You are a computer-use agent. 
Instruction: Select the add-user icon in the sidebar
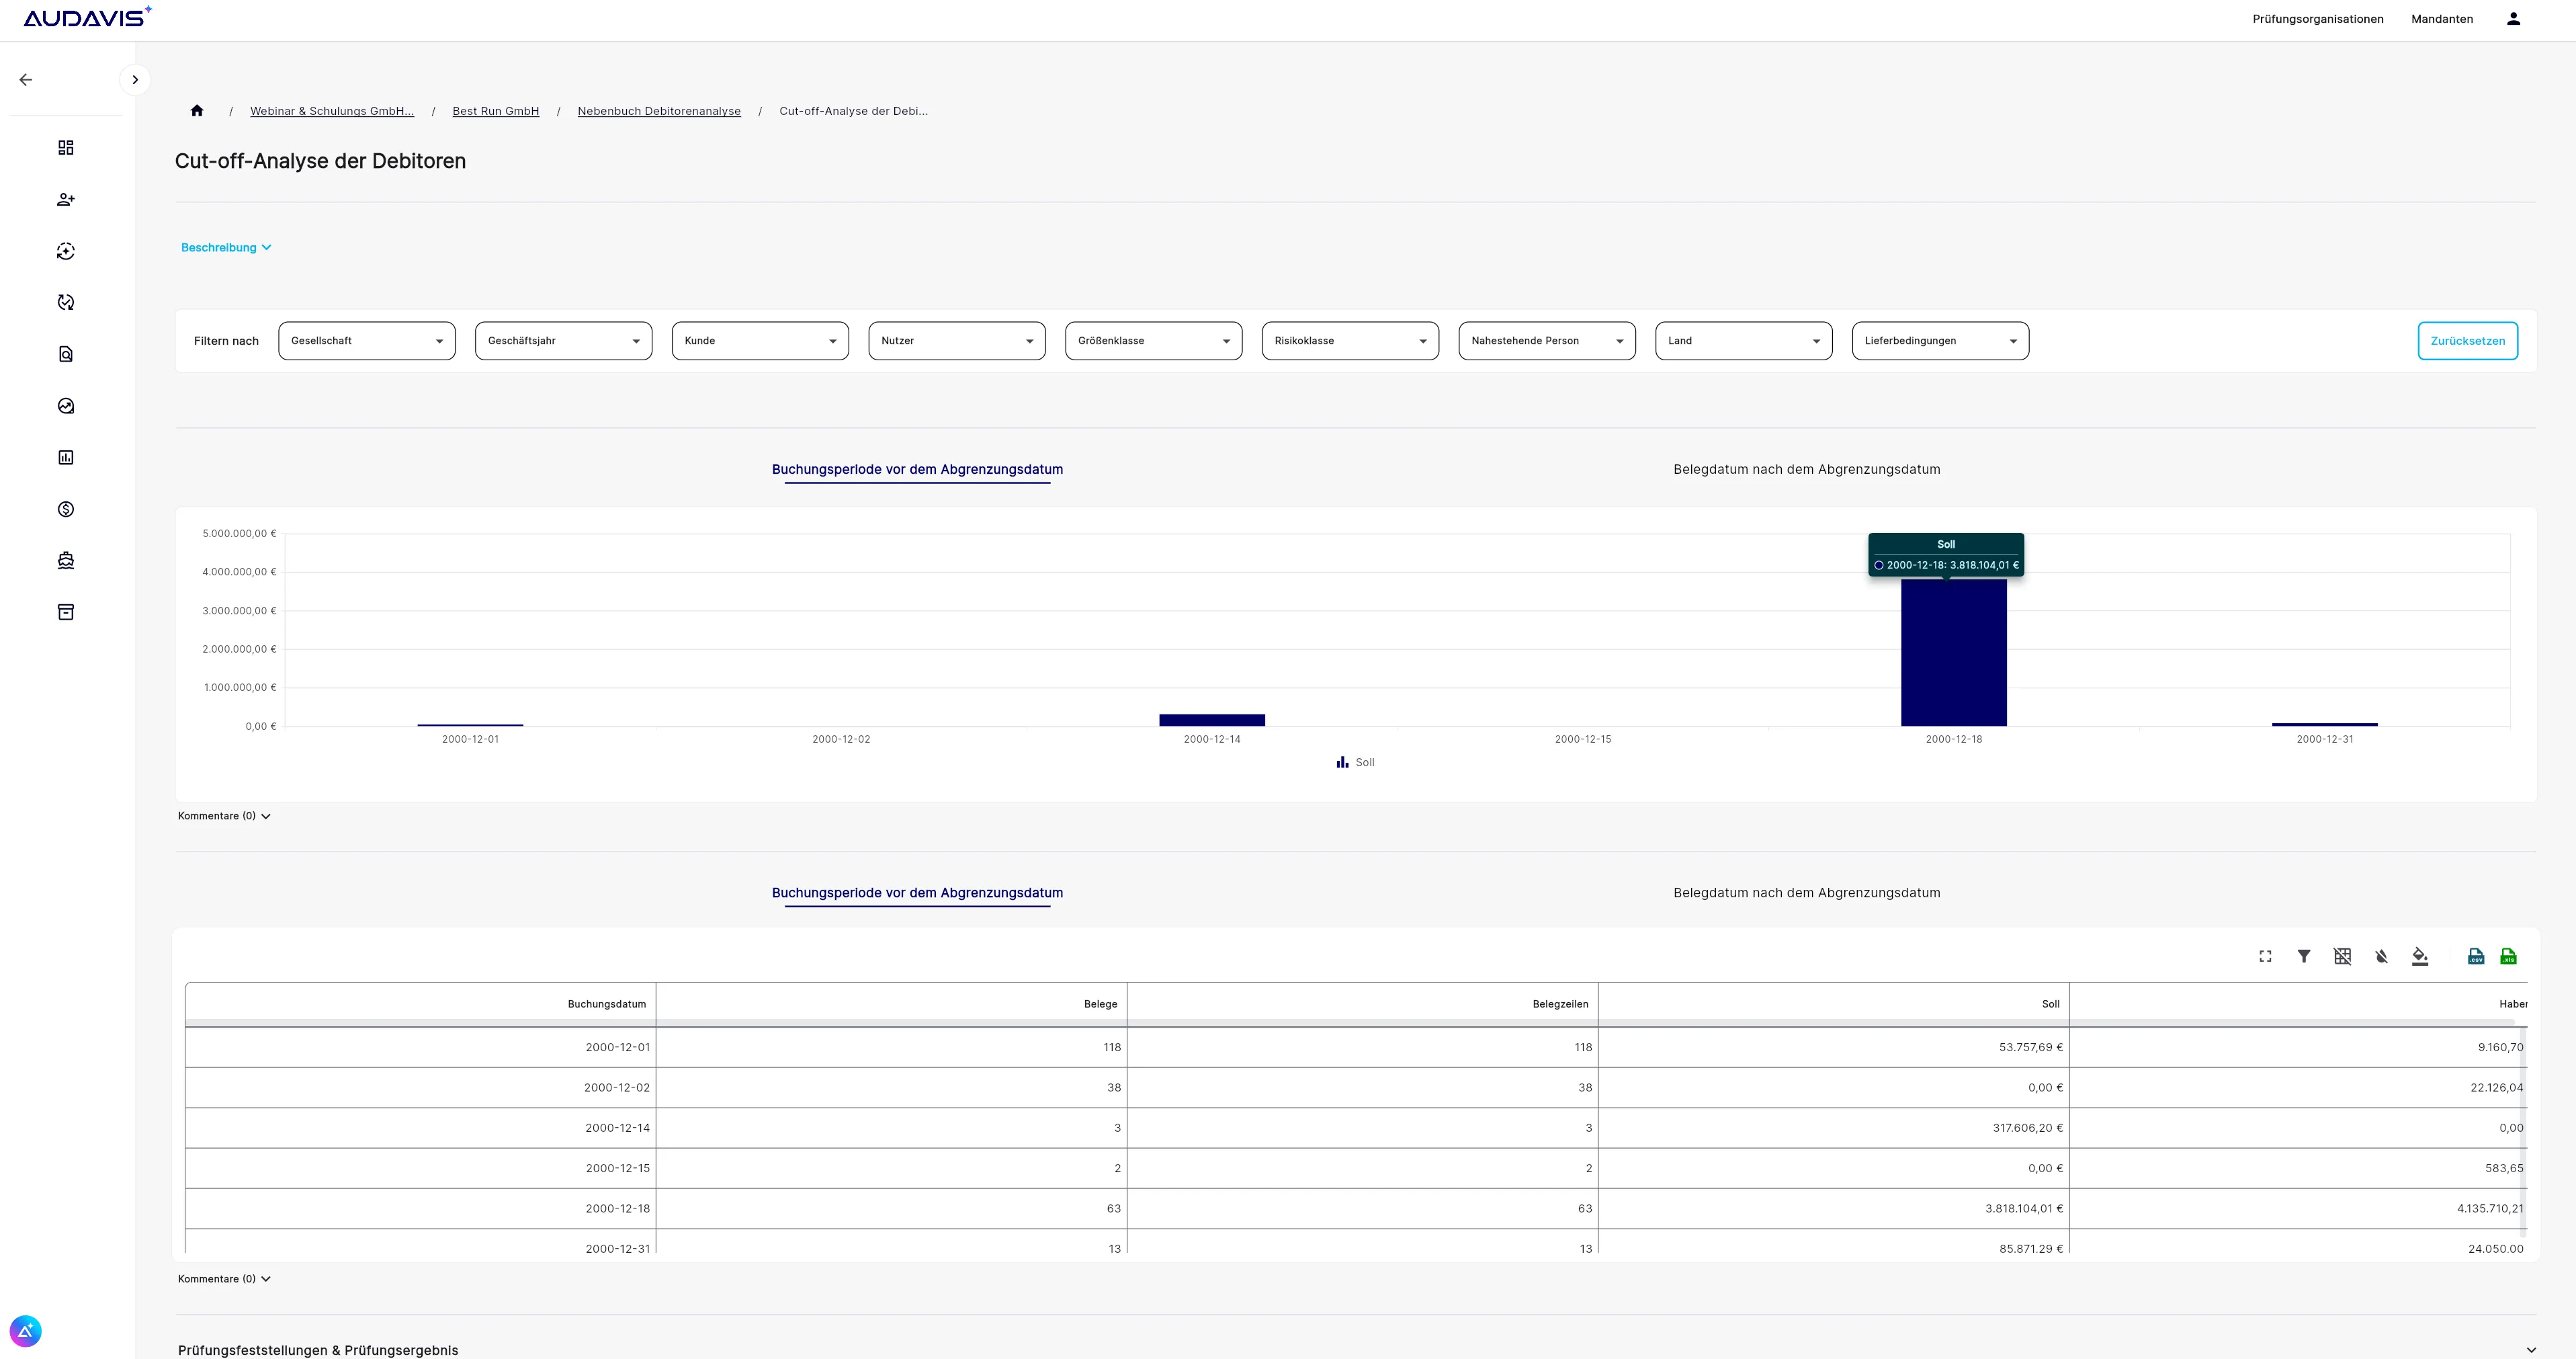(x=66, y=199)
